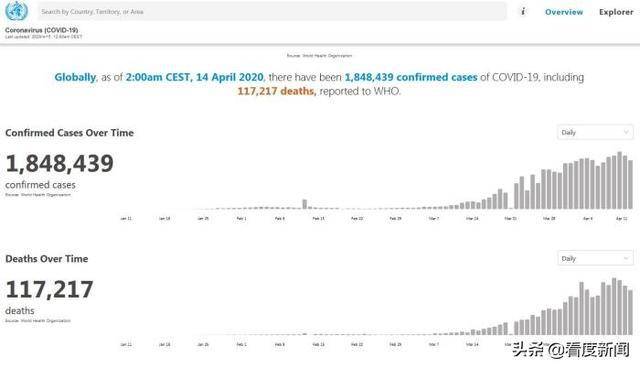Select the tall mid-February spike bar in cases chart
The width and height of the screenshot is (640, 368).
click(x=304, y=204)
